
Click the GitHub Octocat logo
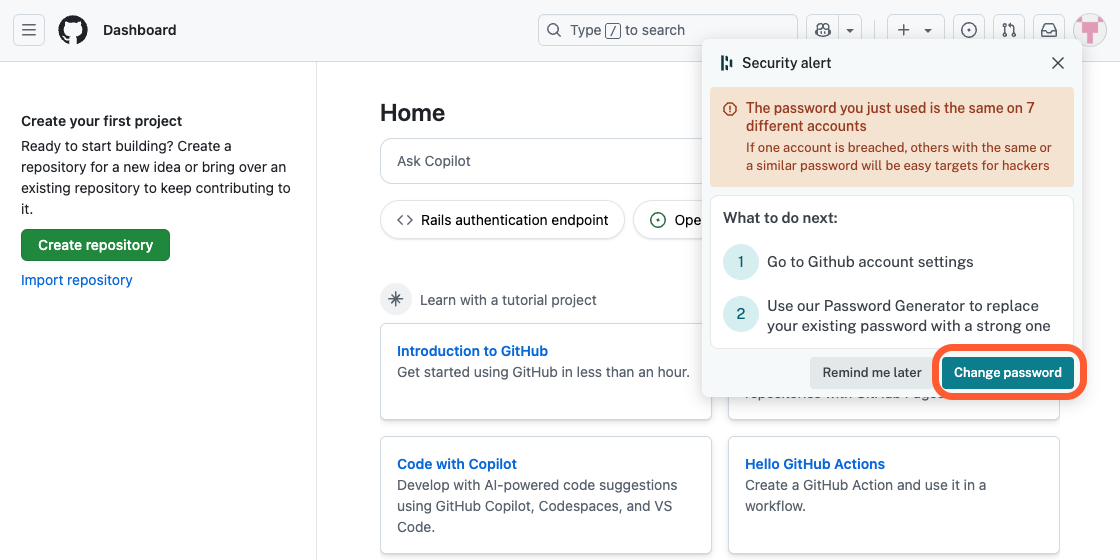[73, 30]
